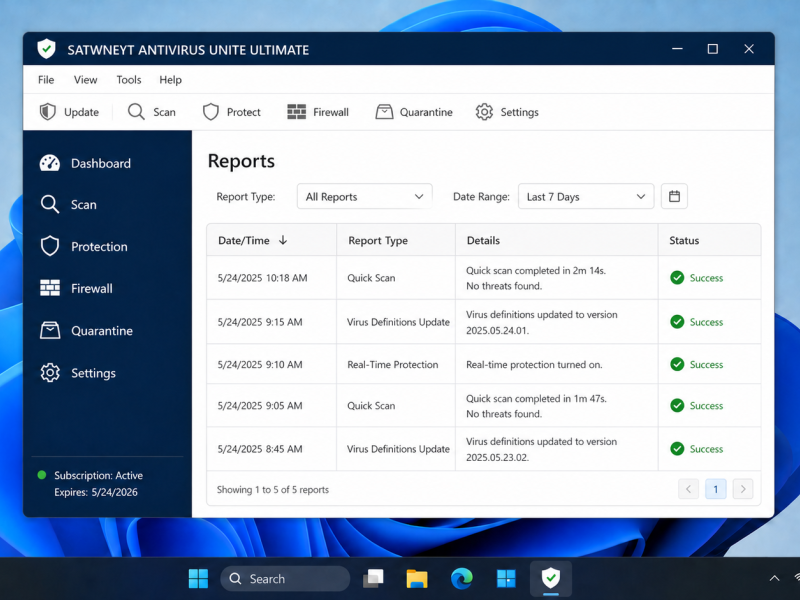Screen dimensions: 800x600
Task: Open the calendar date picker icon
Action: [674, 196]
